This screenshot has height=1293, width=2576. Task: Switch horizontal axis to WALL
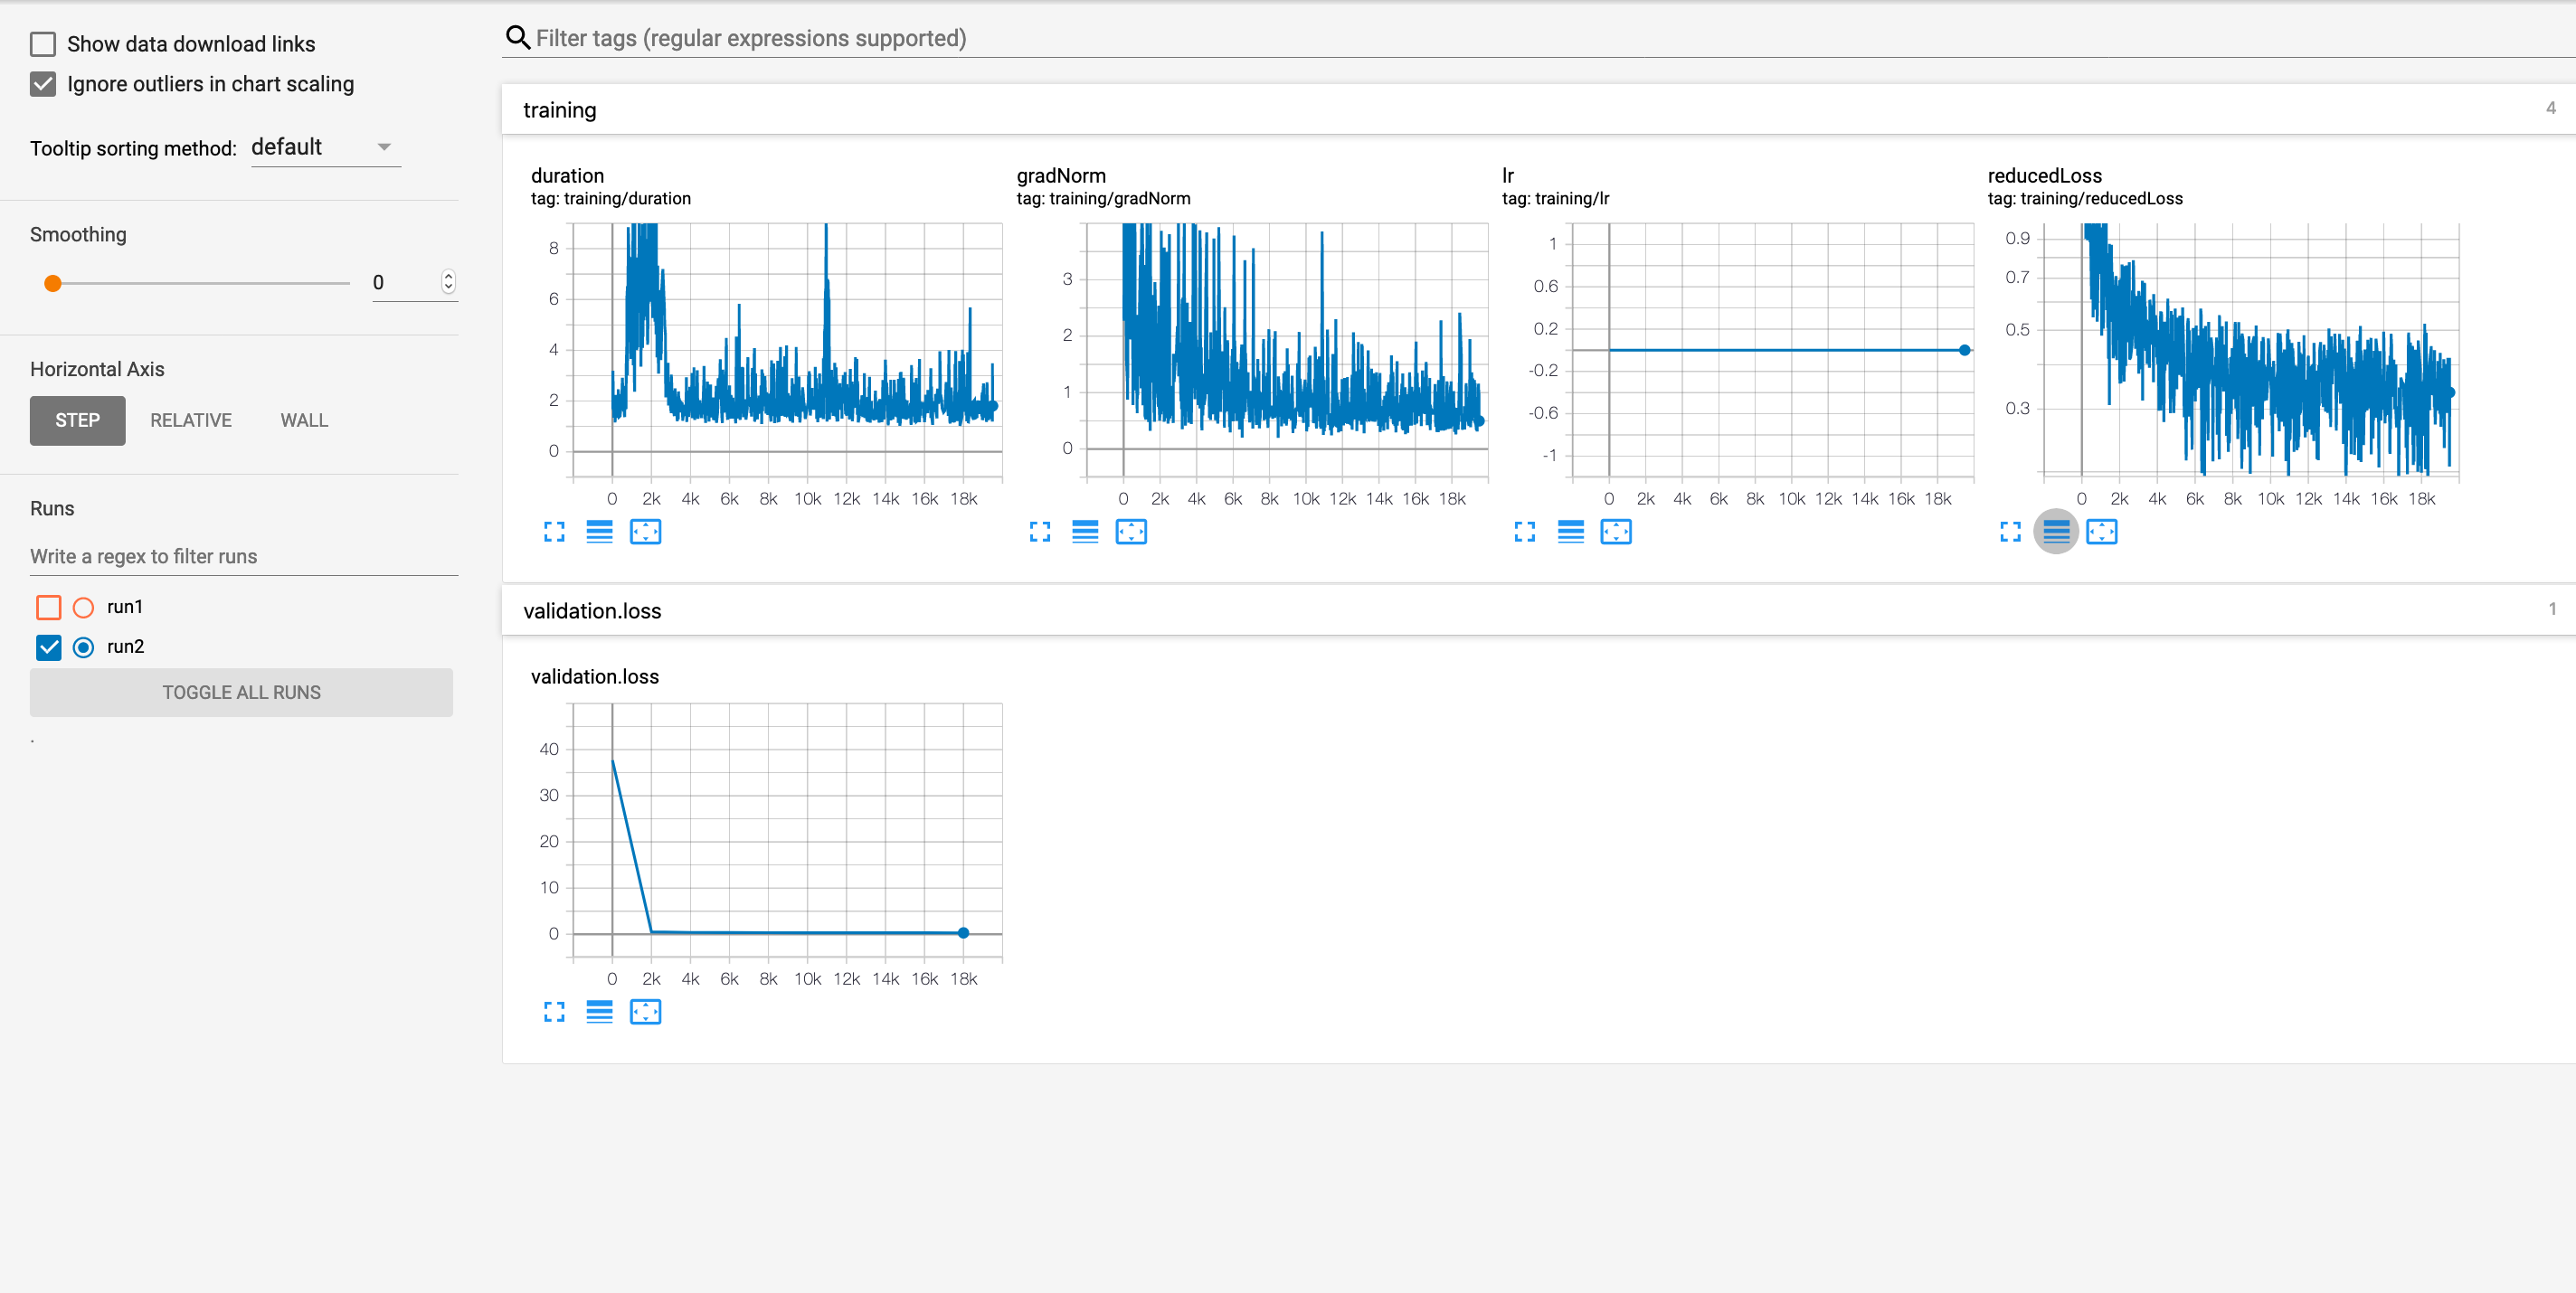click(x=303, y=420)
